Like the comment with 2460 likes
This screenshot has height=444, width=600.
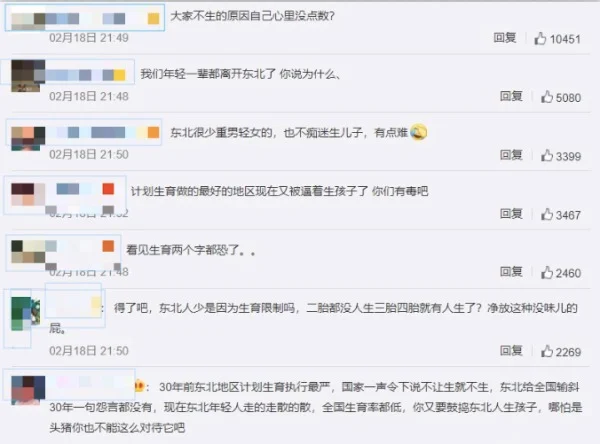(x=546, y=273)
